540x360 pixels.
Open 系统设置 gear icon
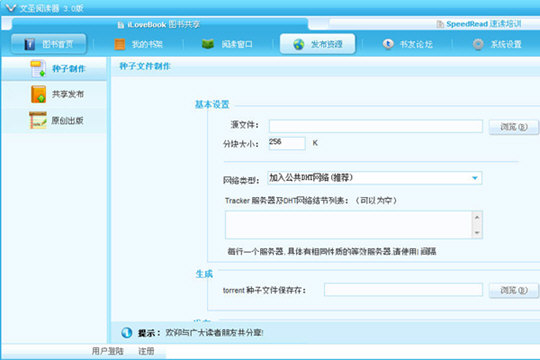click(478, 44)
